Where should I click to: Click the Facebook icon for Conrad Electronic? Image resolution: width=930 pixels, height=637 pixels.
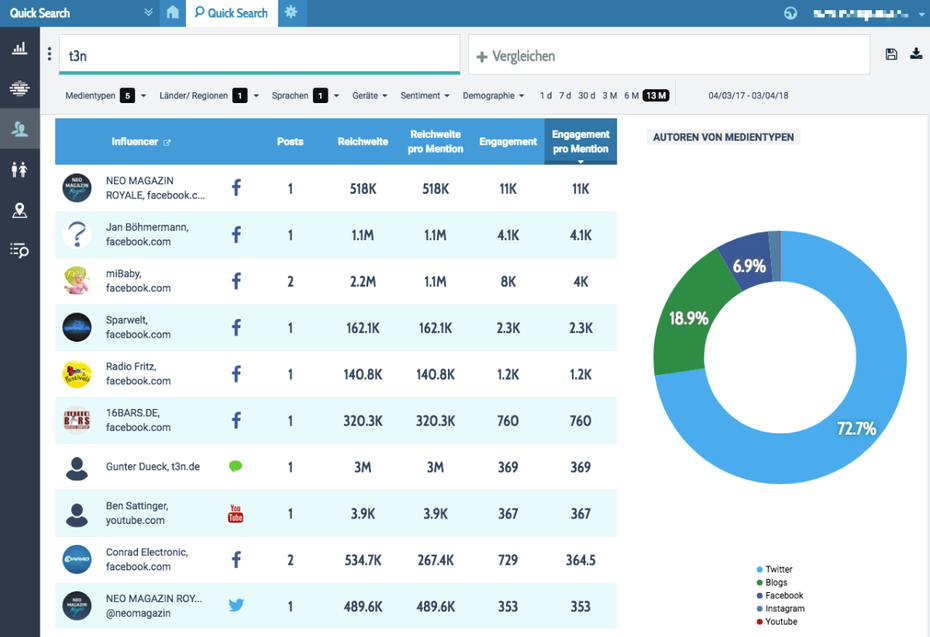tap(236, 560)
